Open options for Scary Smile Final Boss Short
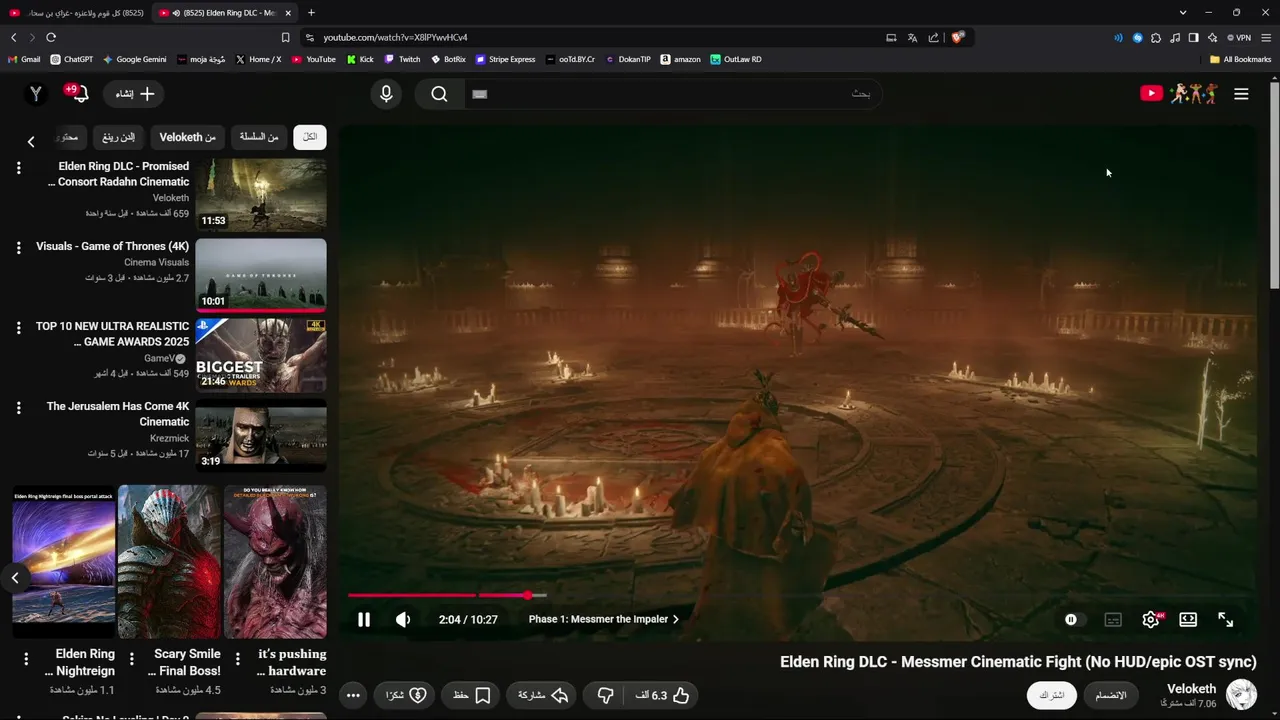 coord(132,658)
